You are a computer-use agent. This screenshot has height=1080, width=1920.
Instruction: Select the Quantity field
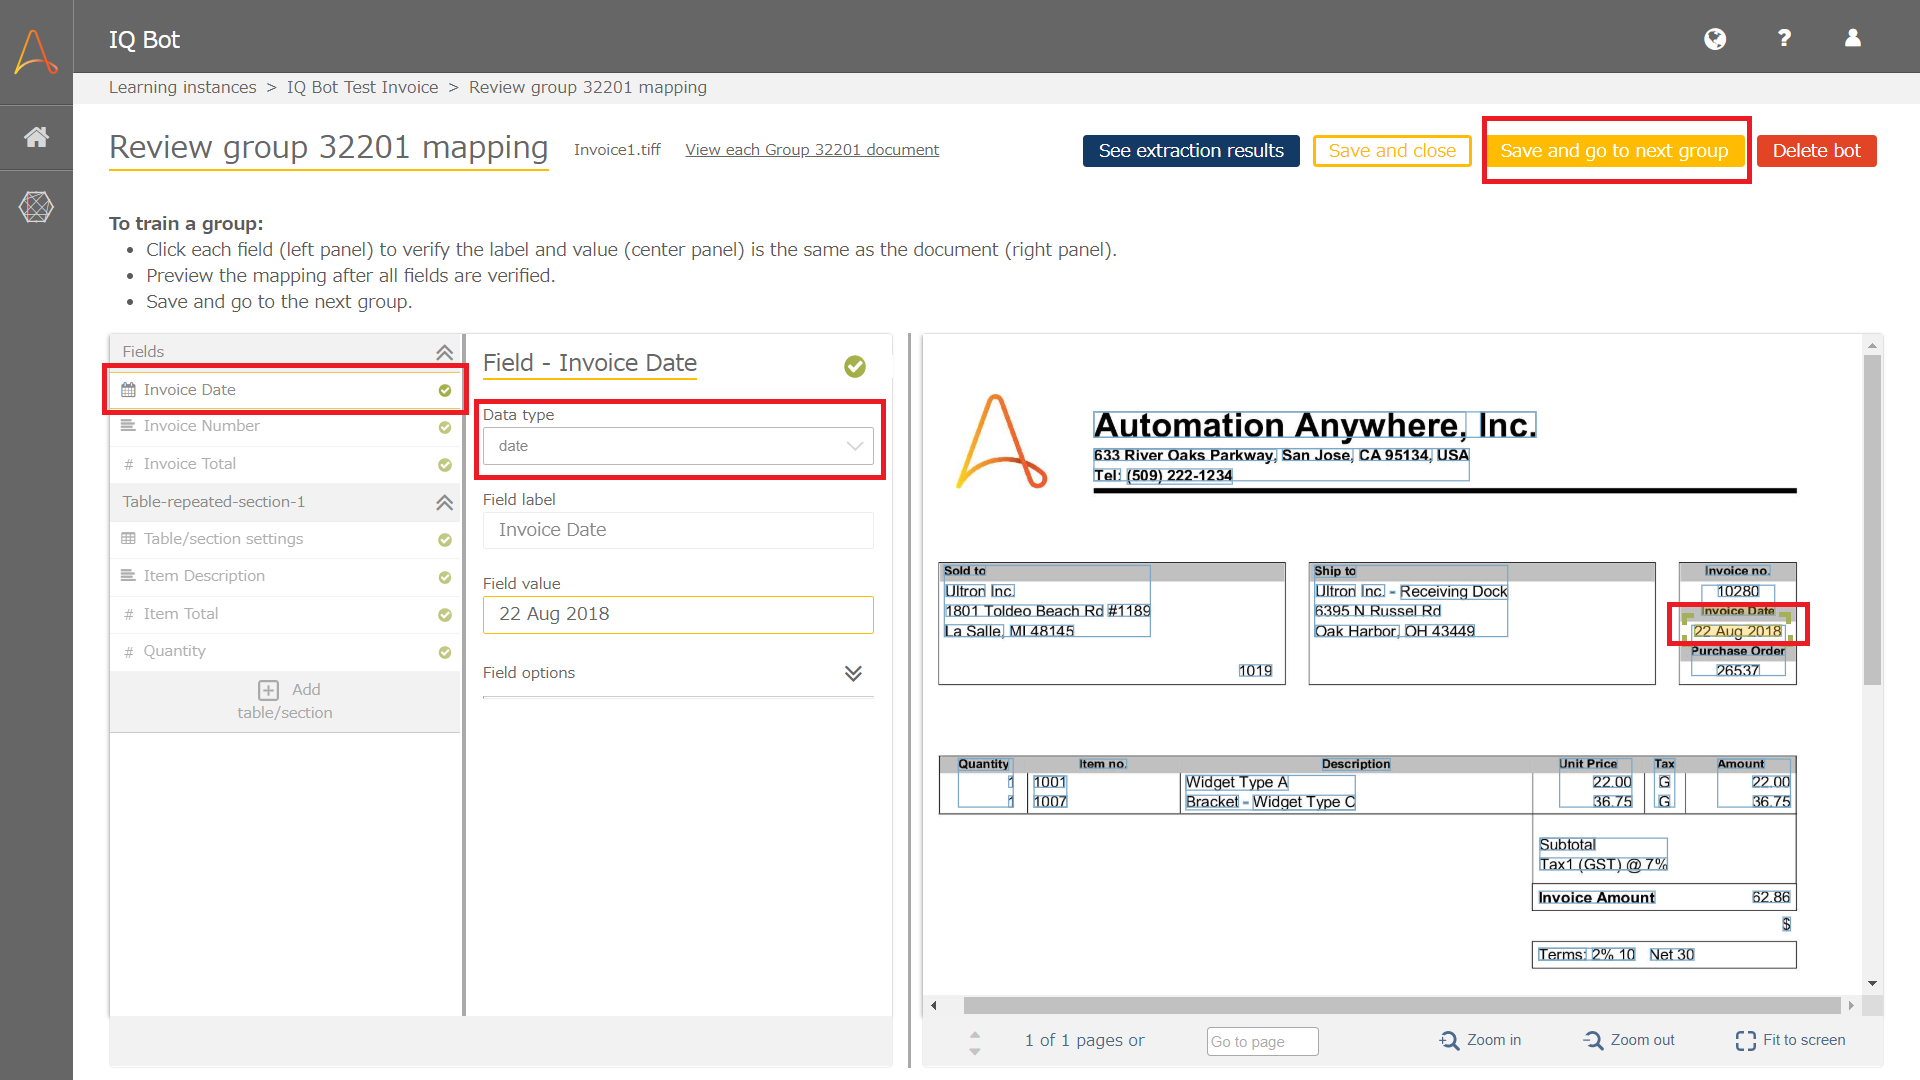285,651
